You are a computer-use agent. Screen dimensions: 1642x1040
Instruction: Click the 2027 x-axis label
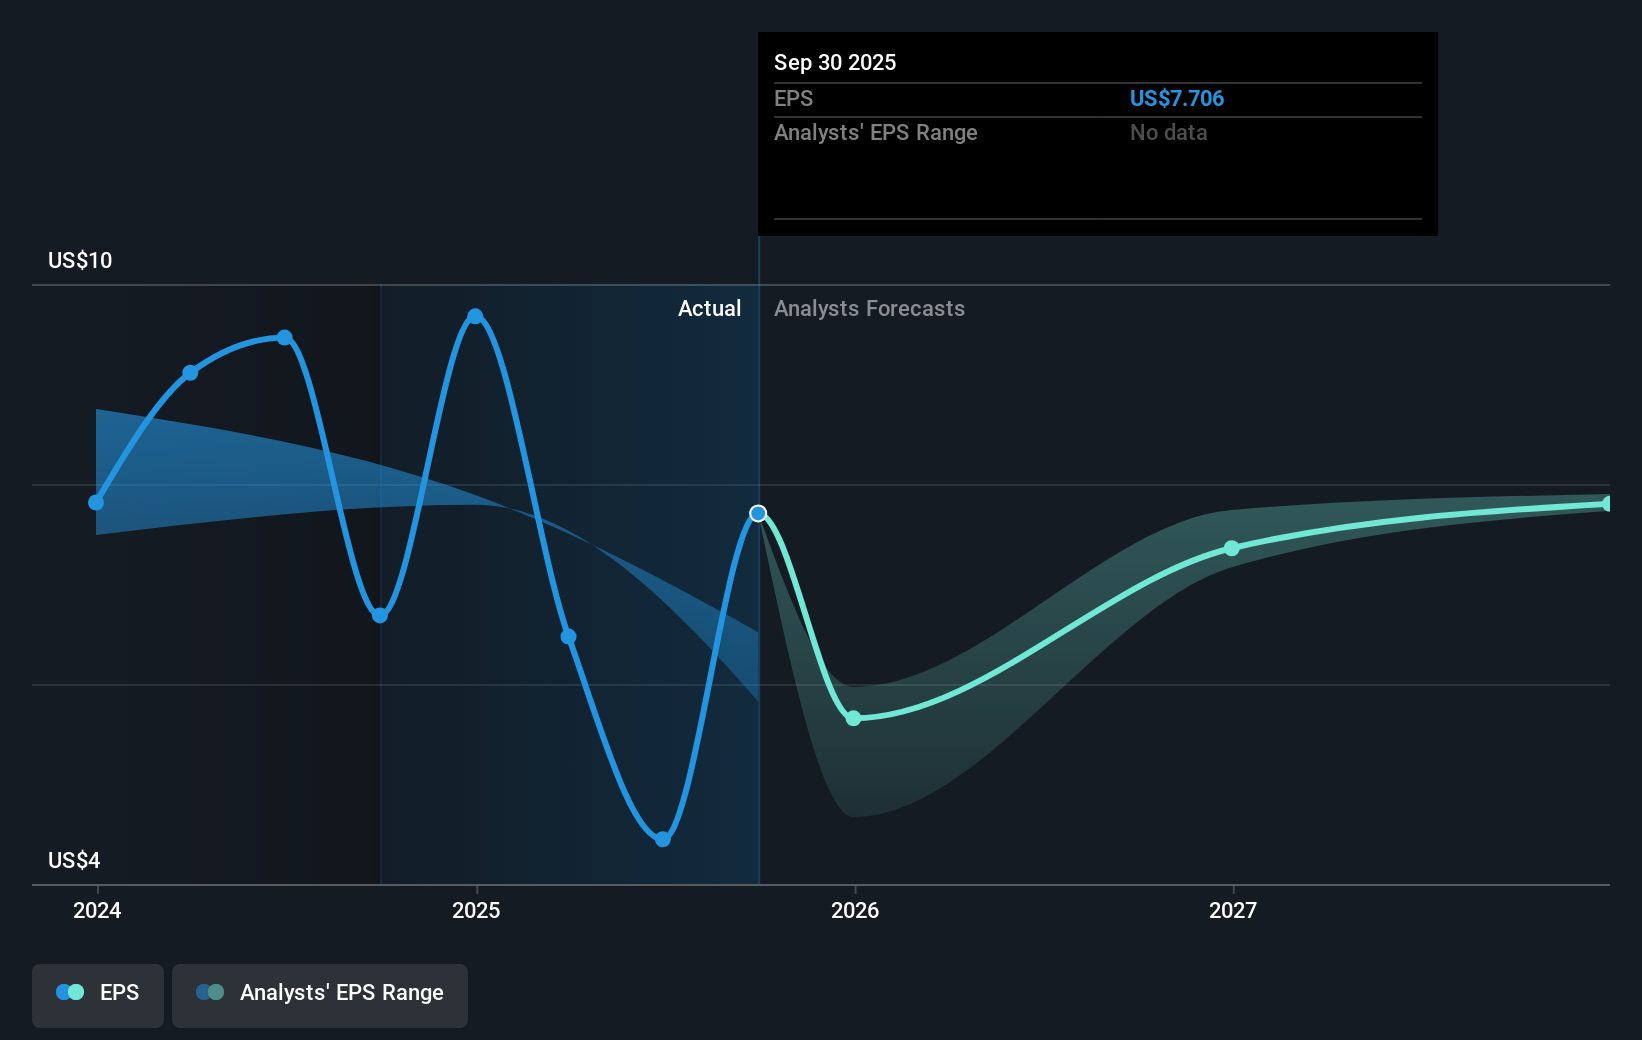[1233, 910]
